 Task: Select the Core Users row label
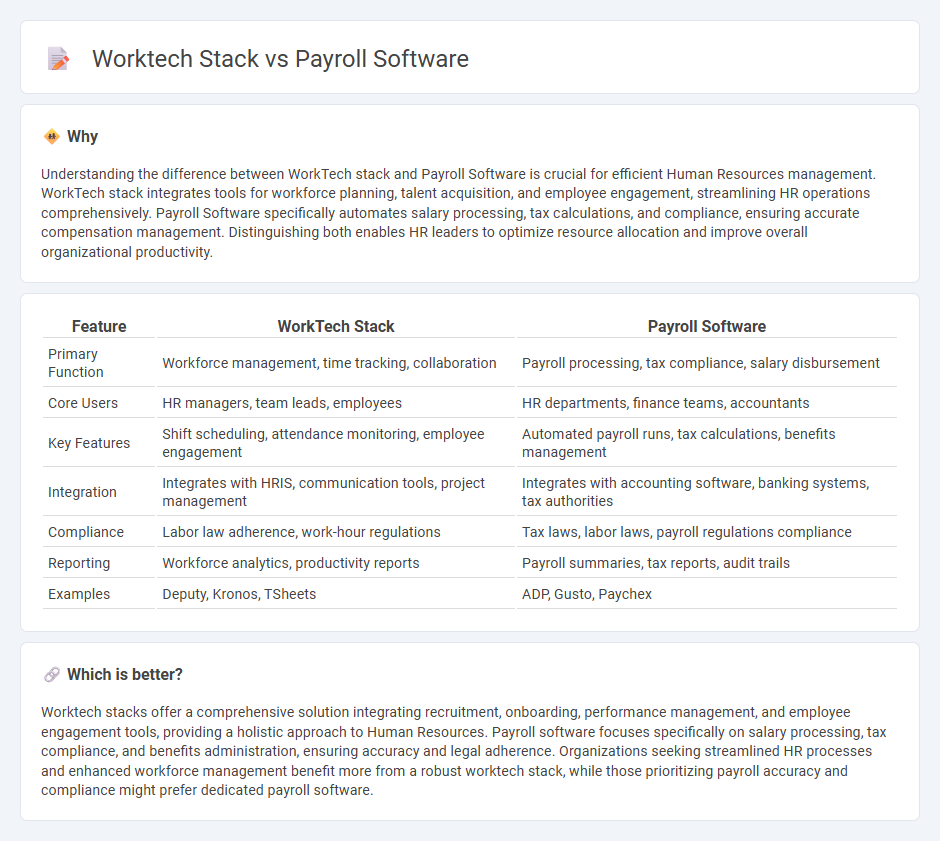(83, 403)
